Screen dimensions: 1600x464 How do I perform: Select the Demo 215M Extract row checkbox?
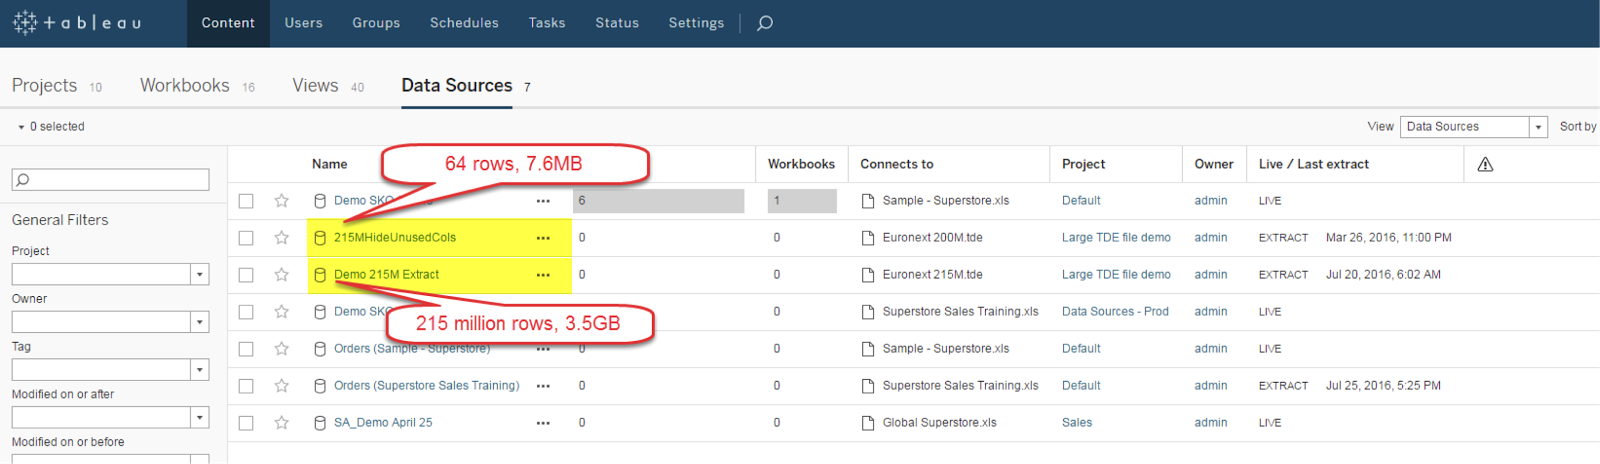coord(246,275)
